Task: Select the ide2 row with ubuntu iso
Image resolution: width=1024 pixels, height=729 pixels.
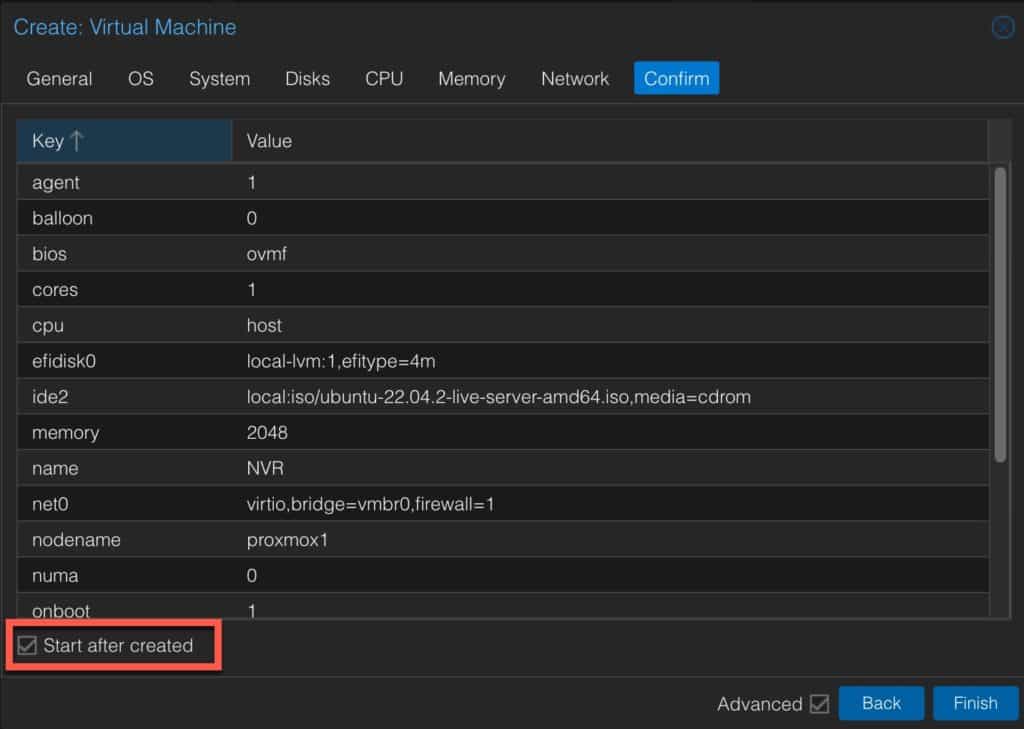Action: point(502,397)
